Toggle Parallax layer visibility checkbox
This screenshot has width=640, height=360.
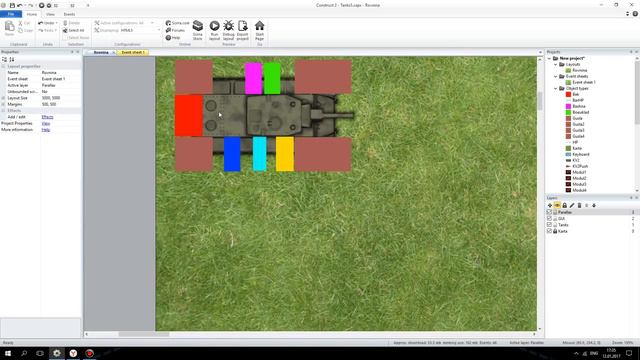pyautogui.click(x=549, y=212)
